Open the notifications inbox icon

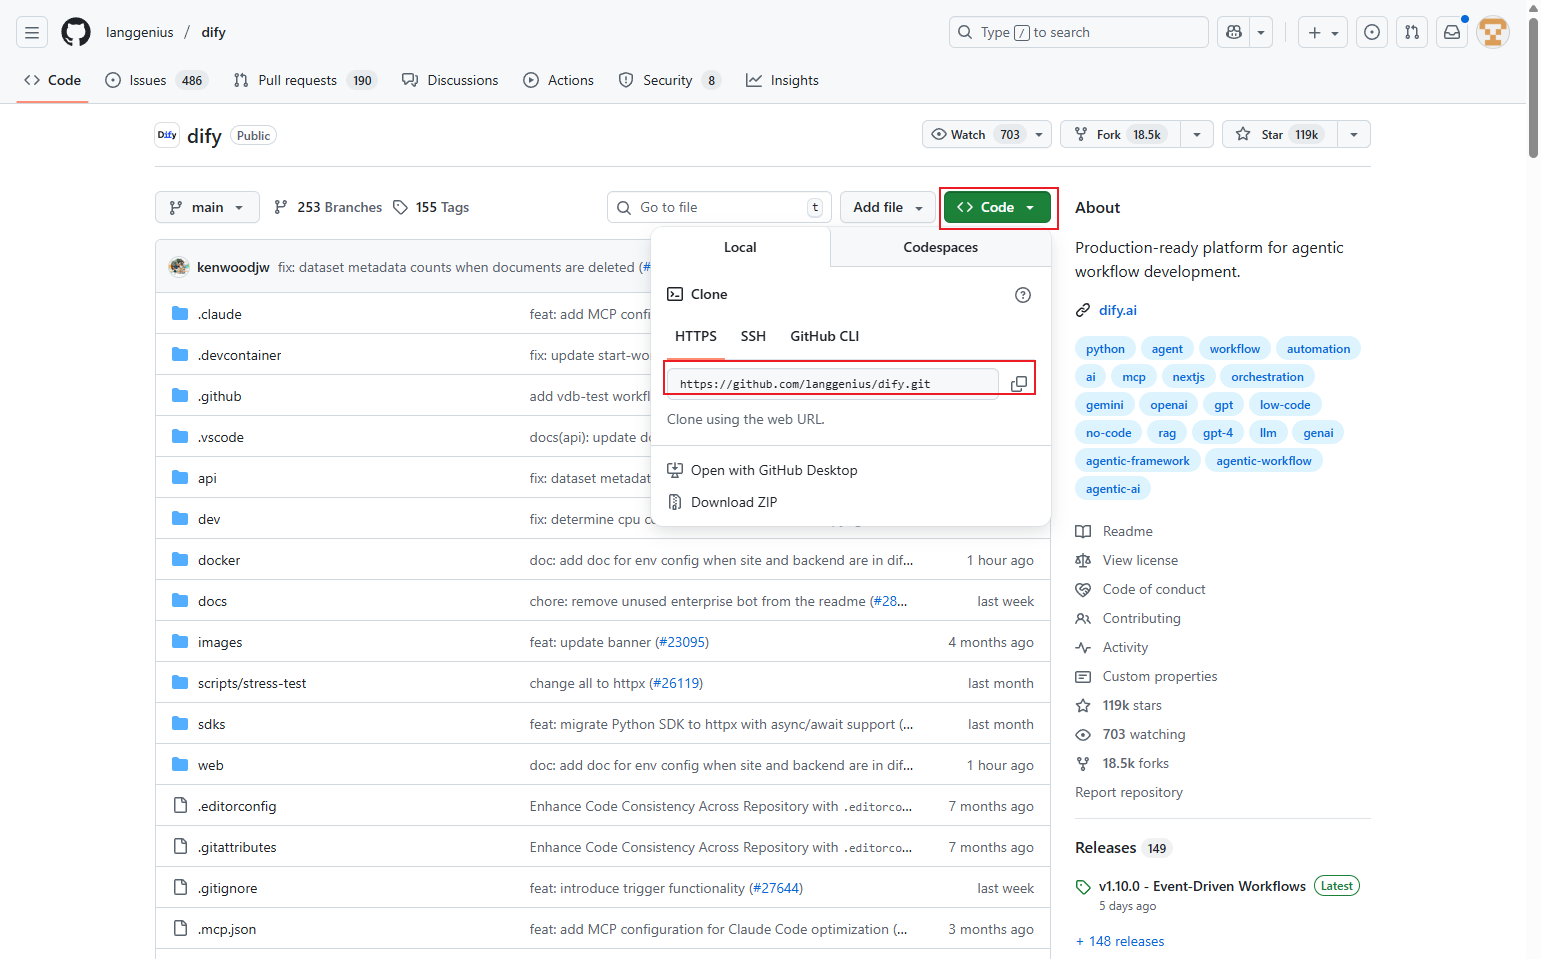[1451, 32]
